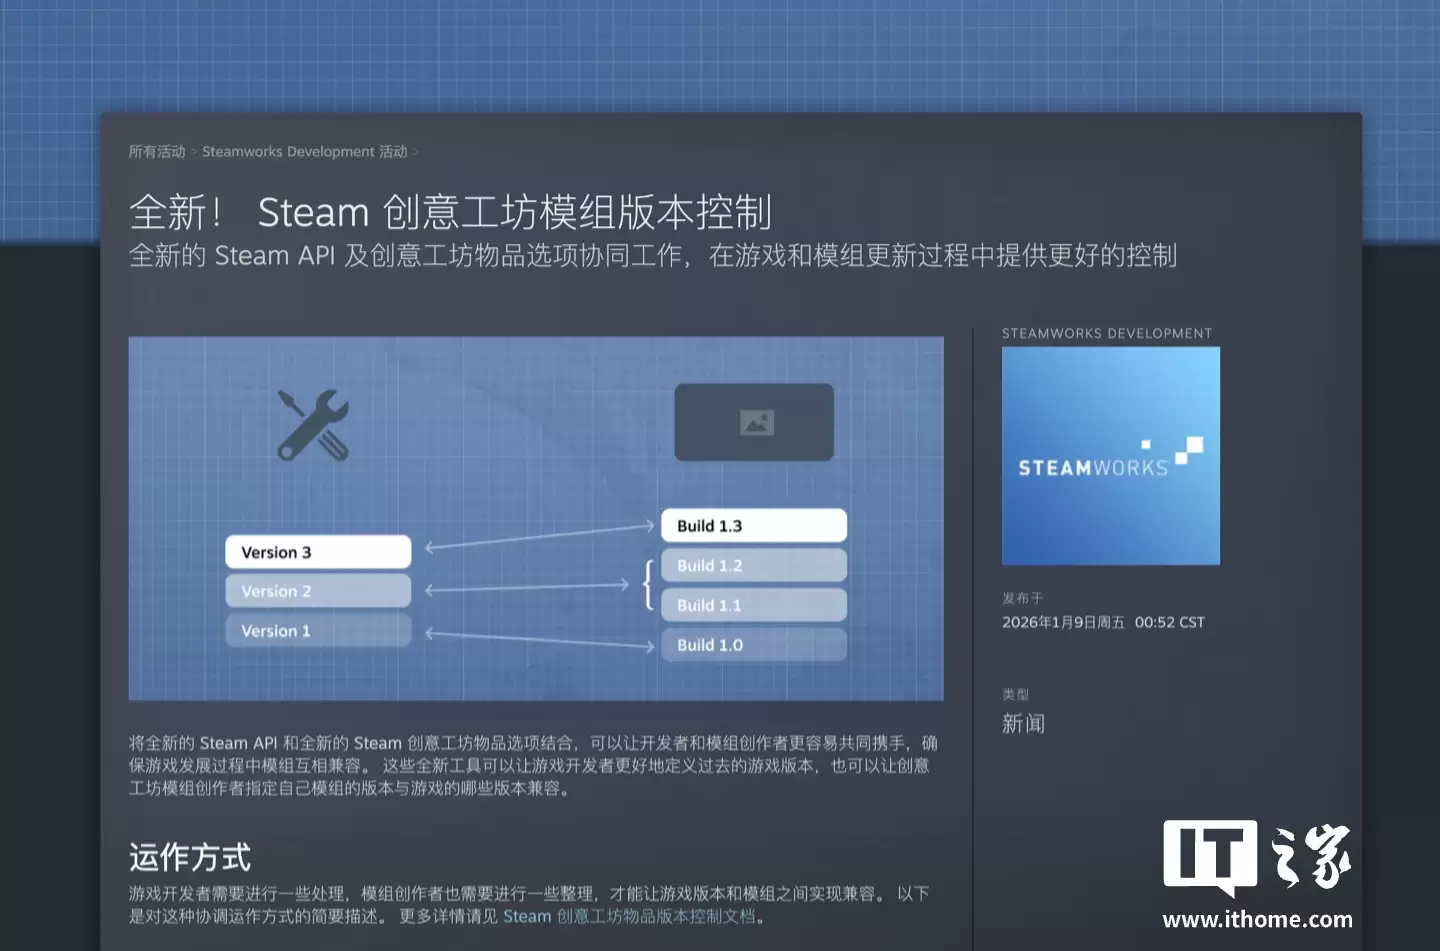Open the Steamworks Development logo image
This screenshot has width=1440, height=951.
tap(1110, 455)
